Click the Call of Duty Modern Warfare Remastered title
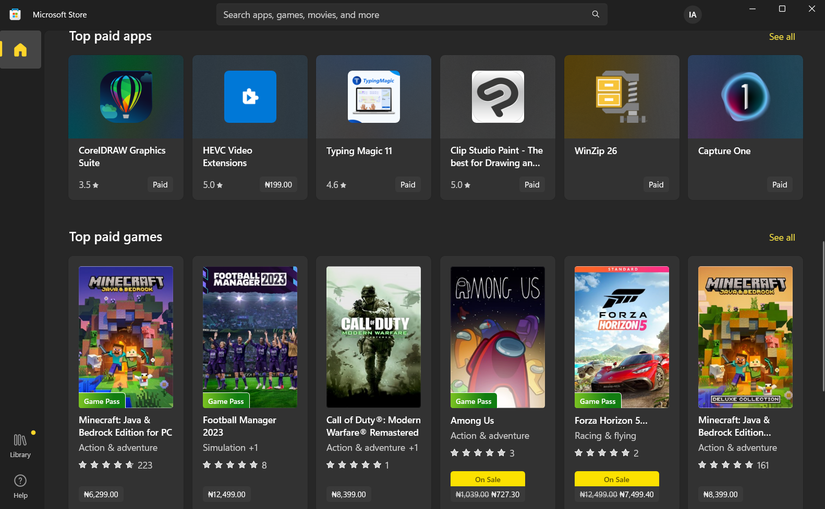825x509 pixels. click(x=374, y=426)
